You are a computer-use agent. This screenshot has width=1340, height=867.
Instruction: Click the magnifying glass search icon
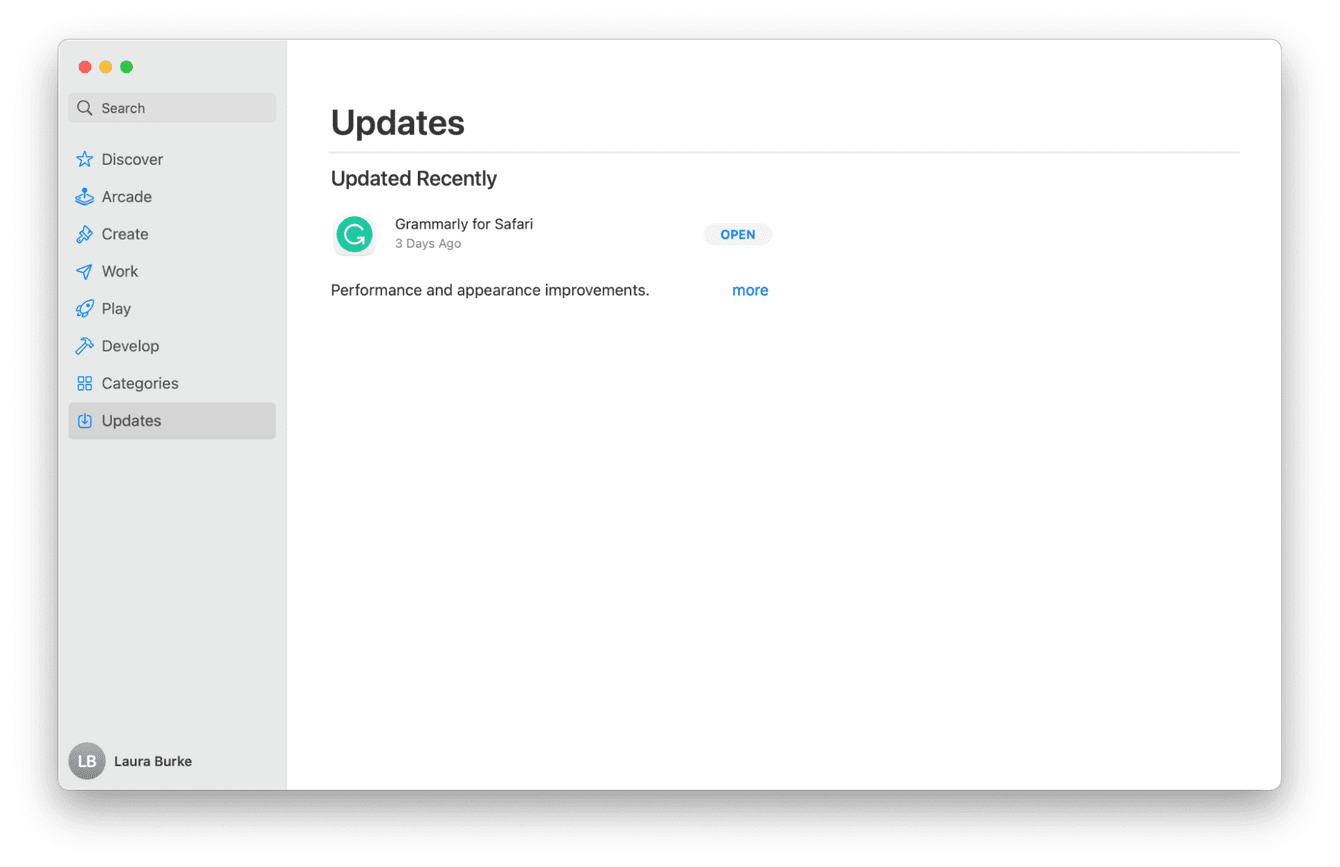pyautogui.click(x=85, y=108)
